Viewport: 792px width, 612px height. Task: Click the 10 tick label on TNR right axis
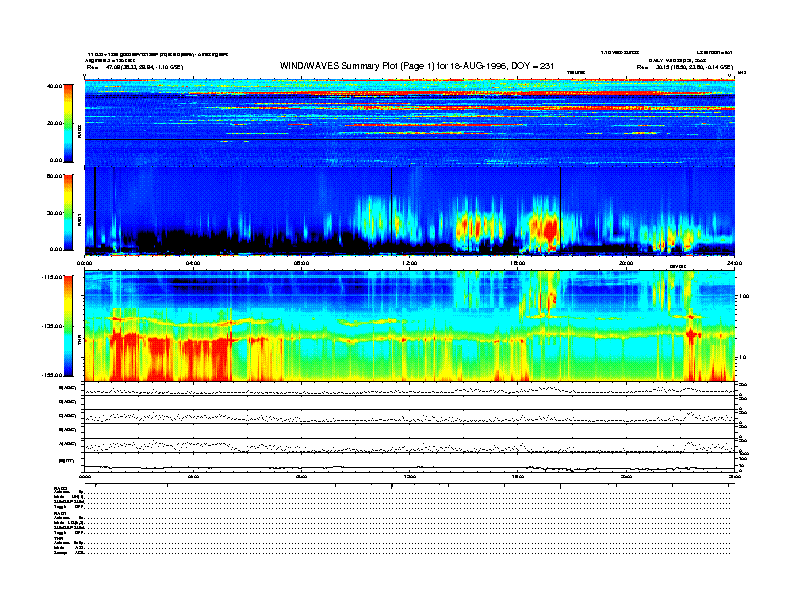tap(743, 358)
